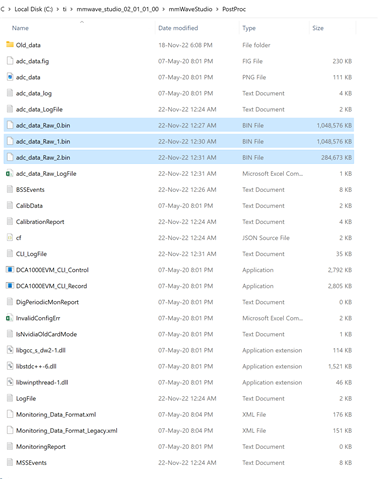
Task: Open the Old_data folder icon
Action: pyautogui.click(x=10, y=44)
